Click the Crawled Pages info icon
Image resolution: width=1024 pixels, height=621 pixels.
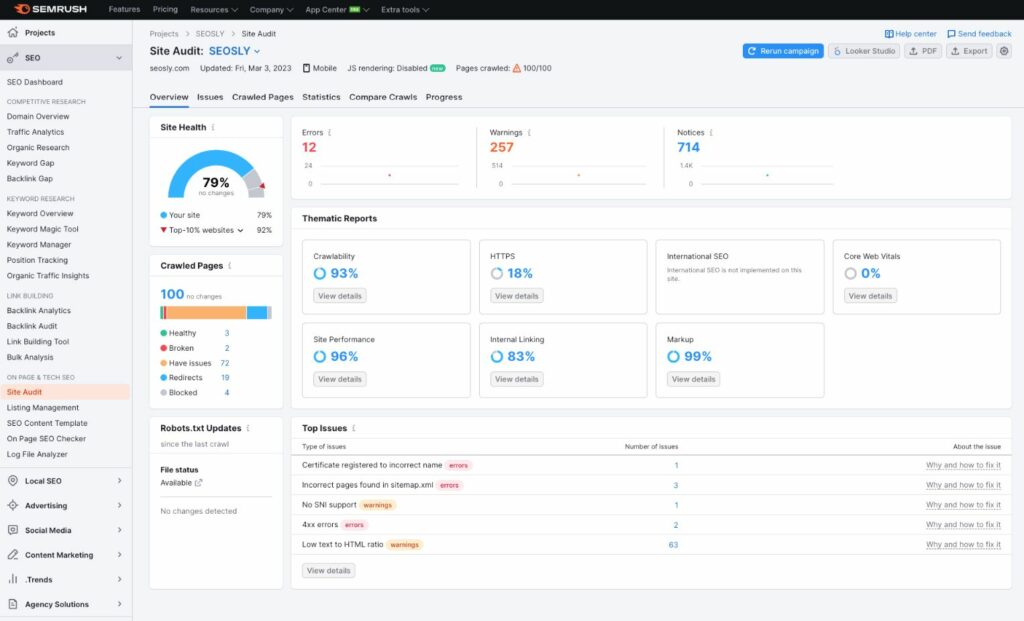230,266
